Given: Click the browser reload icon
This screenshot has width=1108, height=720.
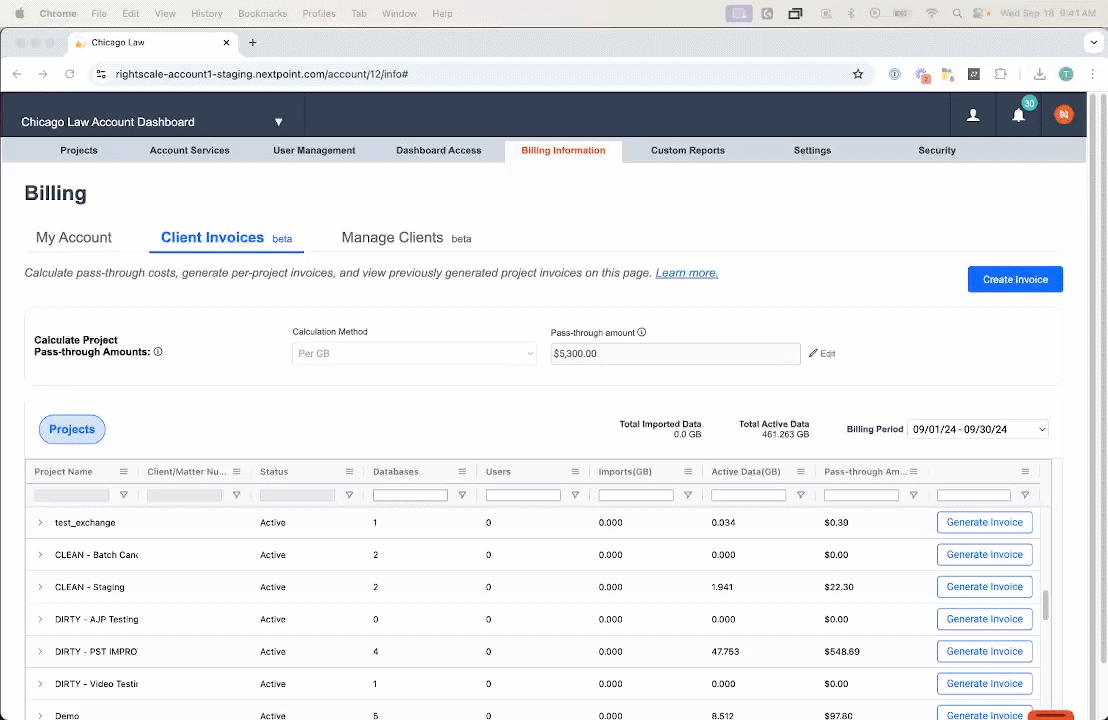Looking at the screenshot, I should tap(70, 74).
